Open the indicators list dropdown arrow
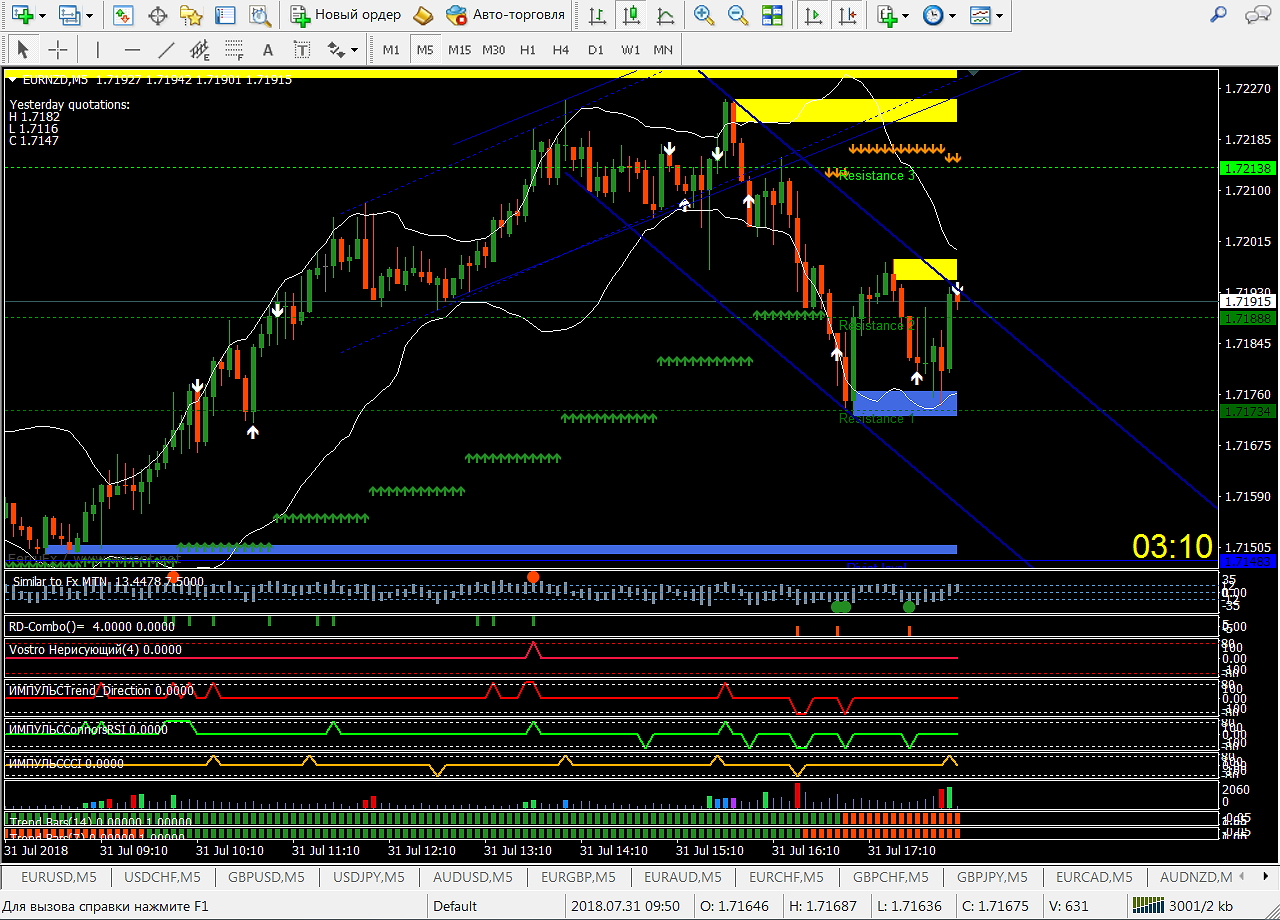This screenshot has width=1280, height=920. pos(905,15)
